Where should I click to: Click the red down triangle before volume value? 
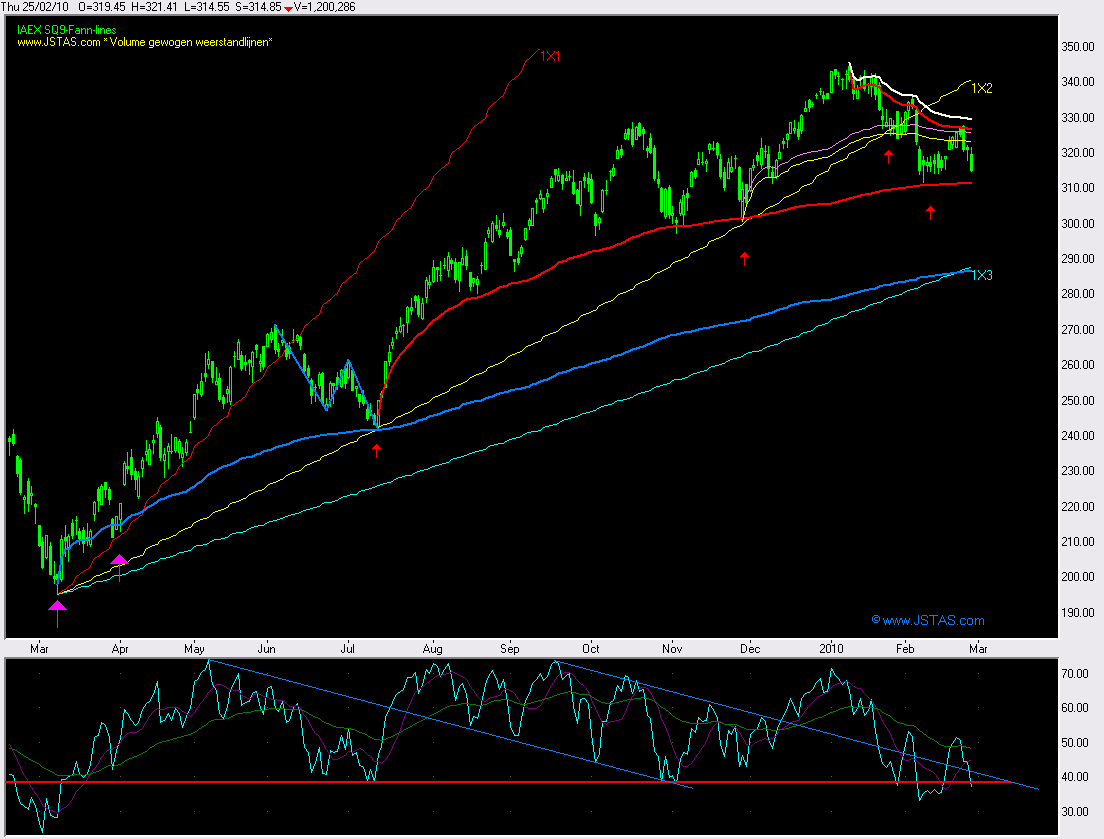pyautogui.click(x=289, y=7)
